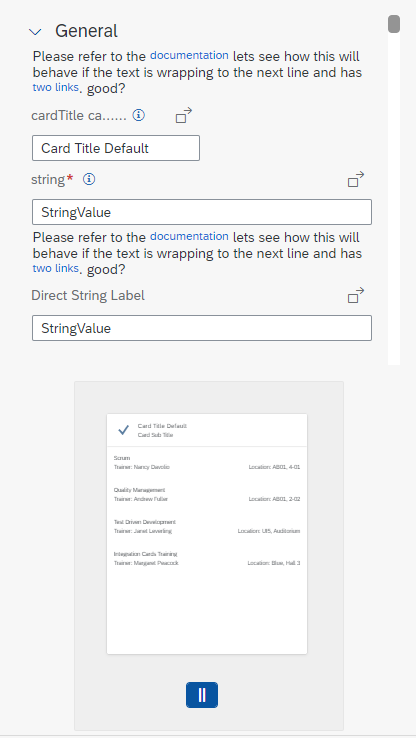Viewport: 416px width, 738px height.
Task: Show info icon for the string field
Action: pos(89,179)
